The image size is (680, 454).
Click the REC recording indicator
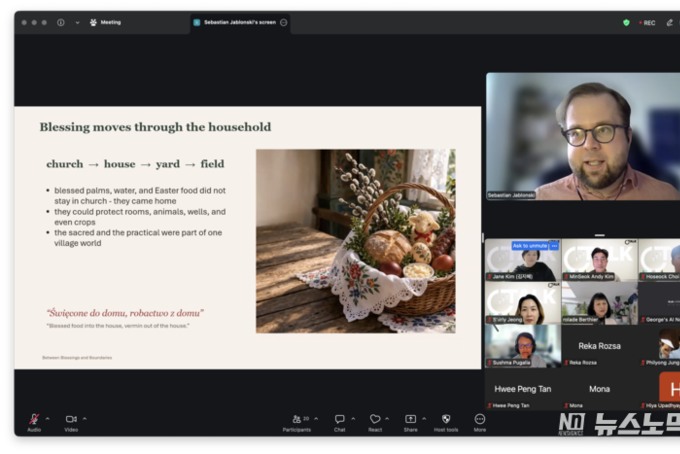(647, 22)
